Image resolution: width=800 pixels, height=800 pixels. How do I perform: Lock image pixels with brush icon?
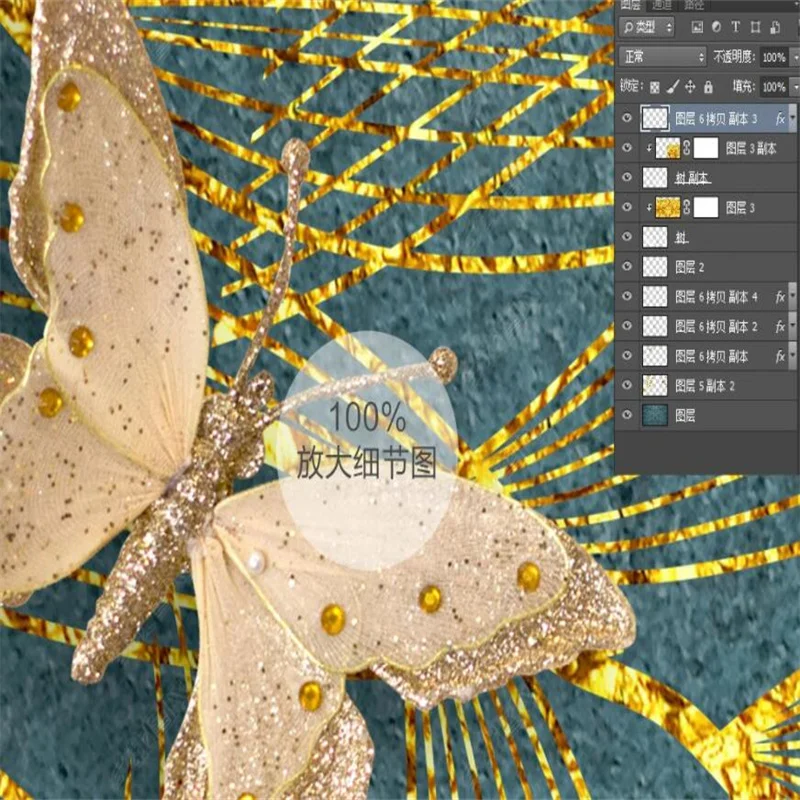(672, 87)
